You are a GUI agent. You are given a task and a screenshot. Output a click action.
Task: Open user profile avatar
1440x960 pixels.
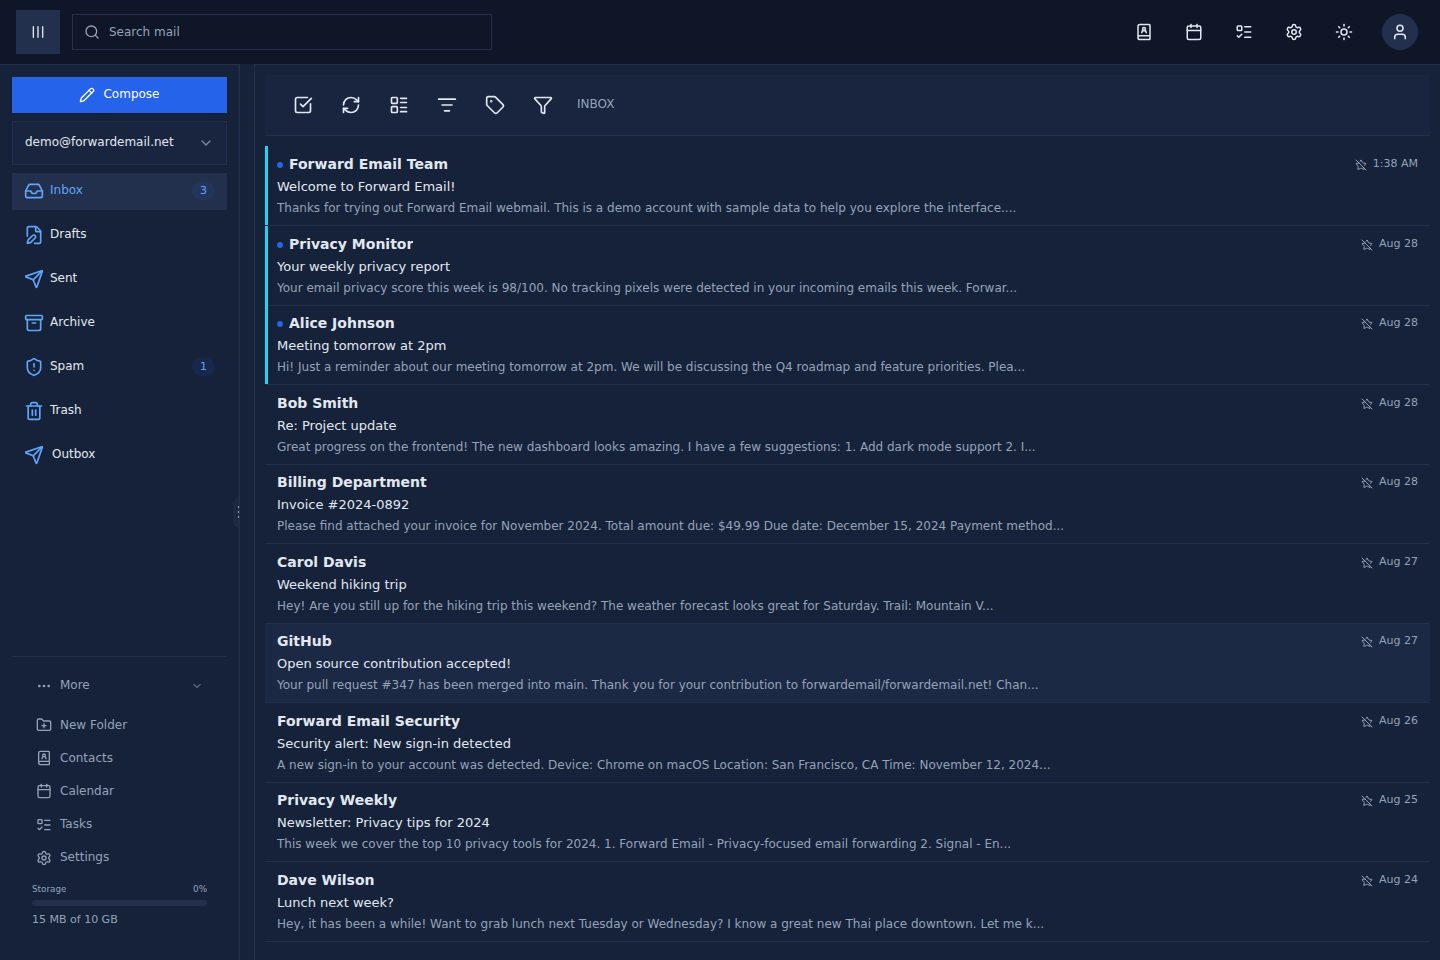coord(1400,32)
